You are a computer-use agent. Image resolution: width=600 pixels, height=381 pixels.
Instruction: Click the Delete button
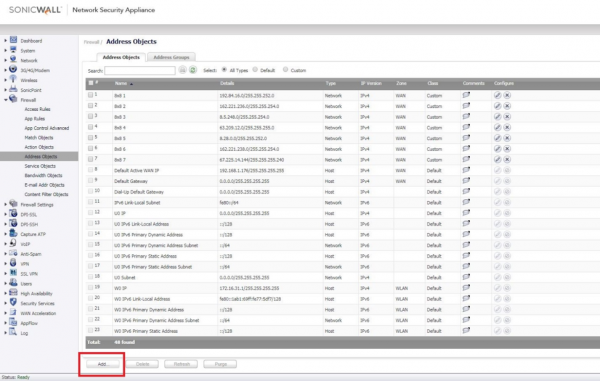(x=142, y=364)
